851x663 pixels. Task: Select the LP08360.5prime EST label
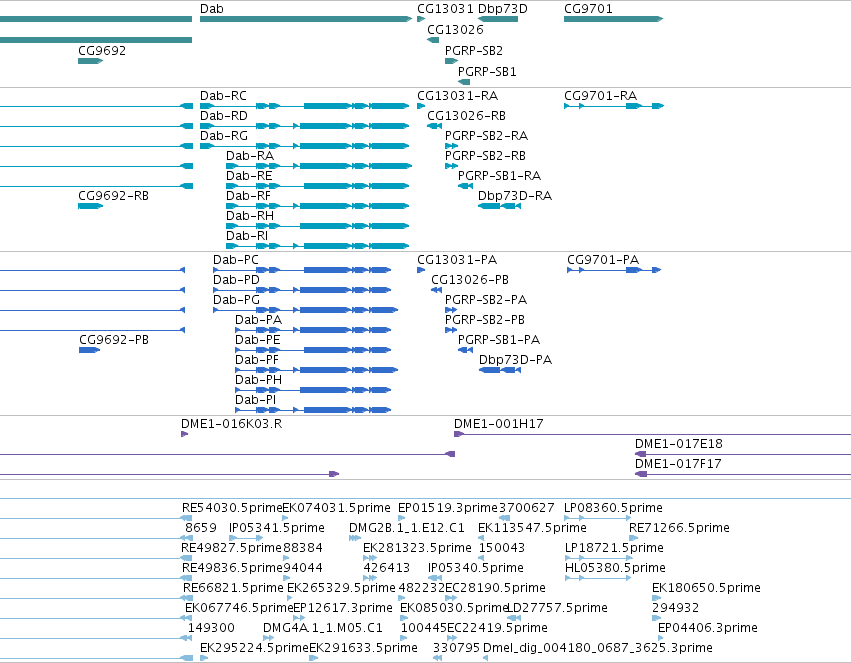tap(613, 508)
